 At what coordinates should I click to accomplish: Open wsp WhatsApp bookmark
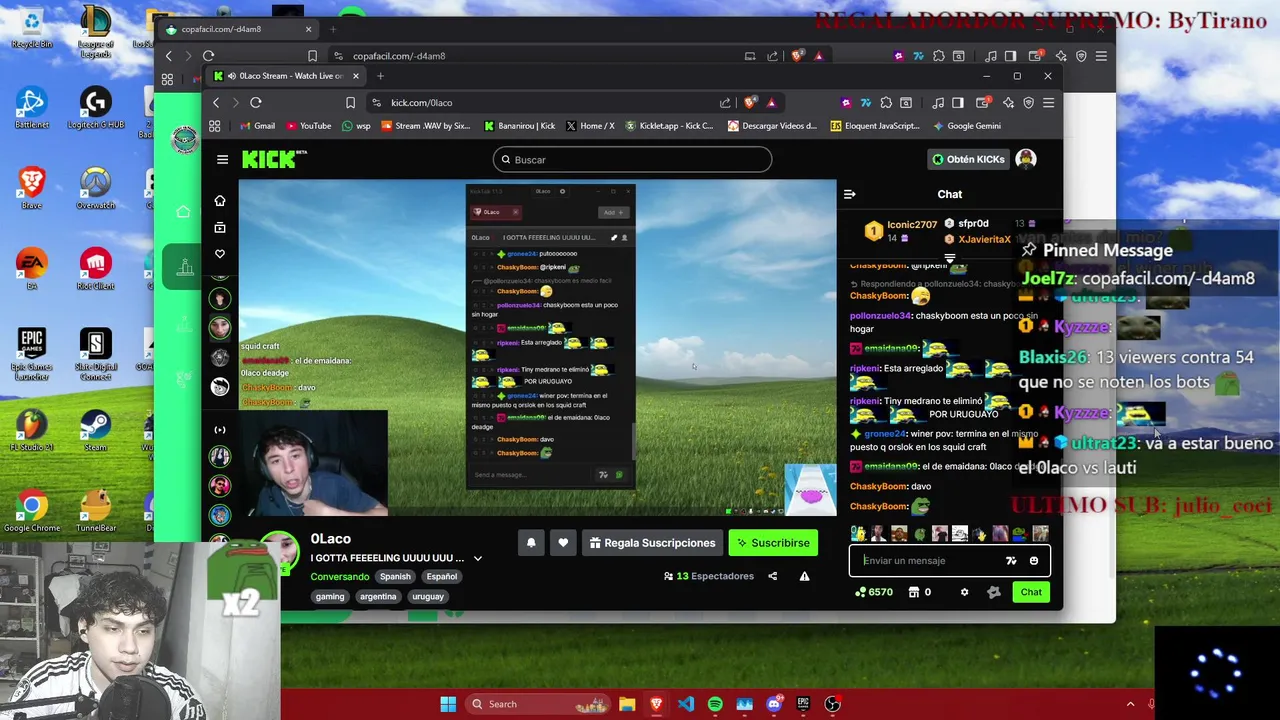356,126
